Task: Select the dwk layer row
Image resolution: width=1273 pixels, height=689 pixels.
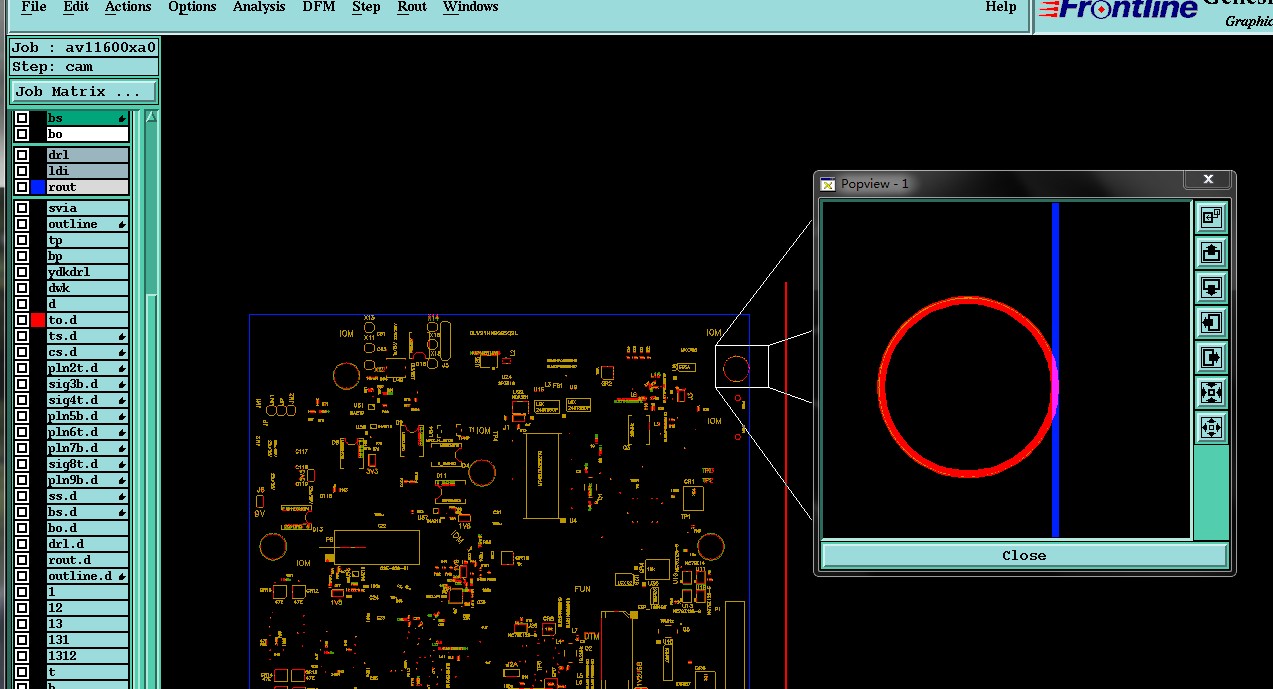Action: (x=88, y=288)
